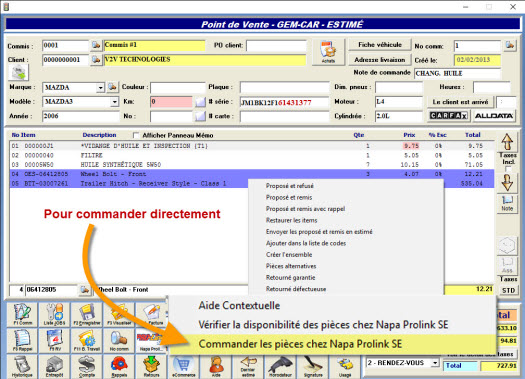Save with the F2 Enregistrer icon
525x379 pixels.
click(x=86, y=314)
